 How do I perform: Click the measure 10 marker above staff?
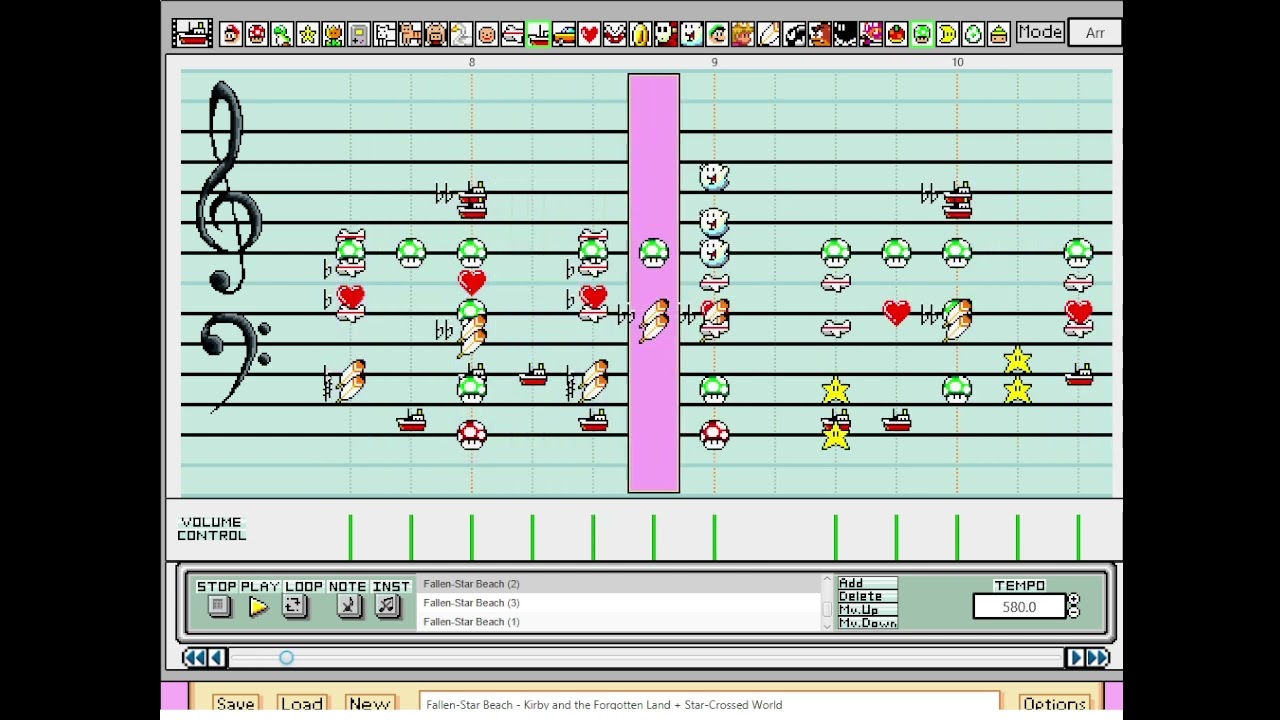coord(957,62)
